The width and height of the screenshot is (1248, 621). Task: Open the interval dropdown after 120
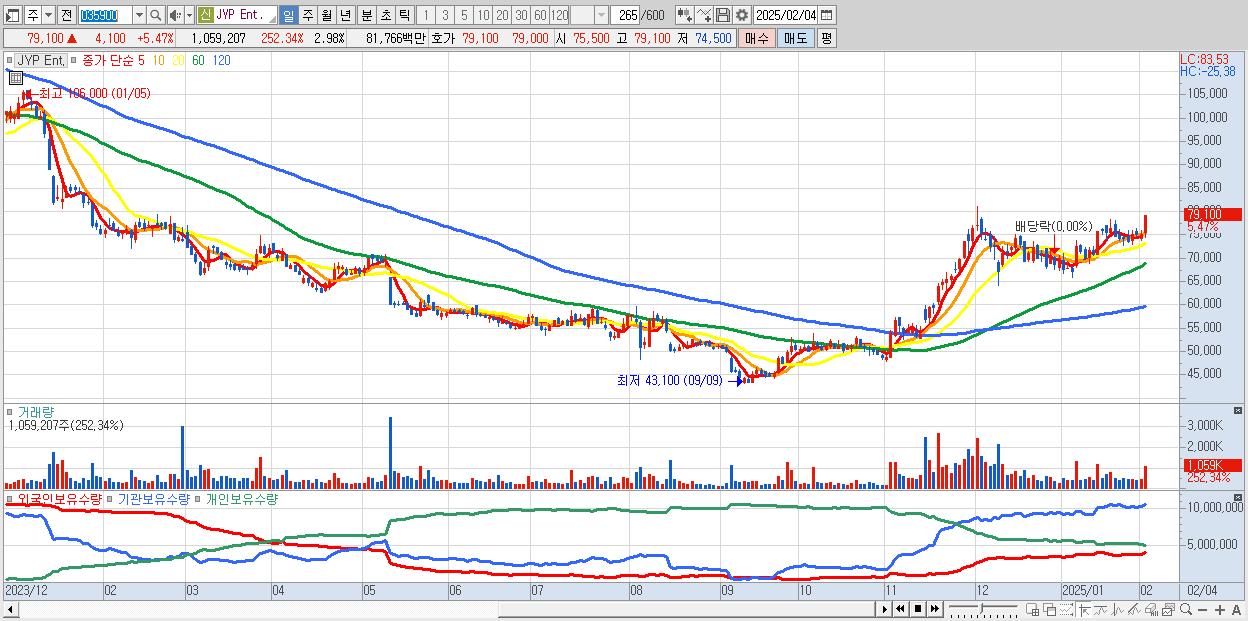(601, 15)
